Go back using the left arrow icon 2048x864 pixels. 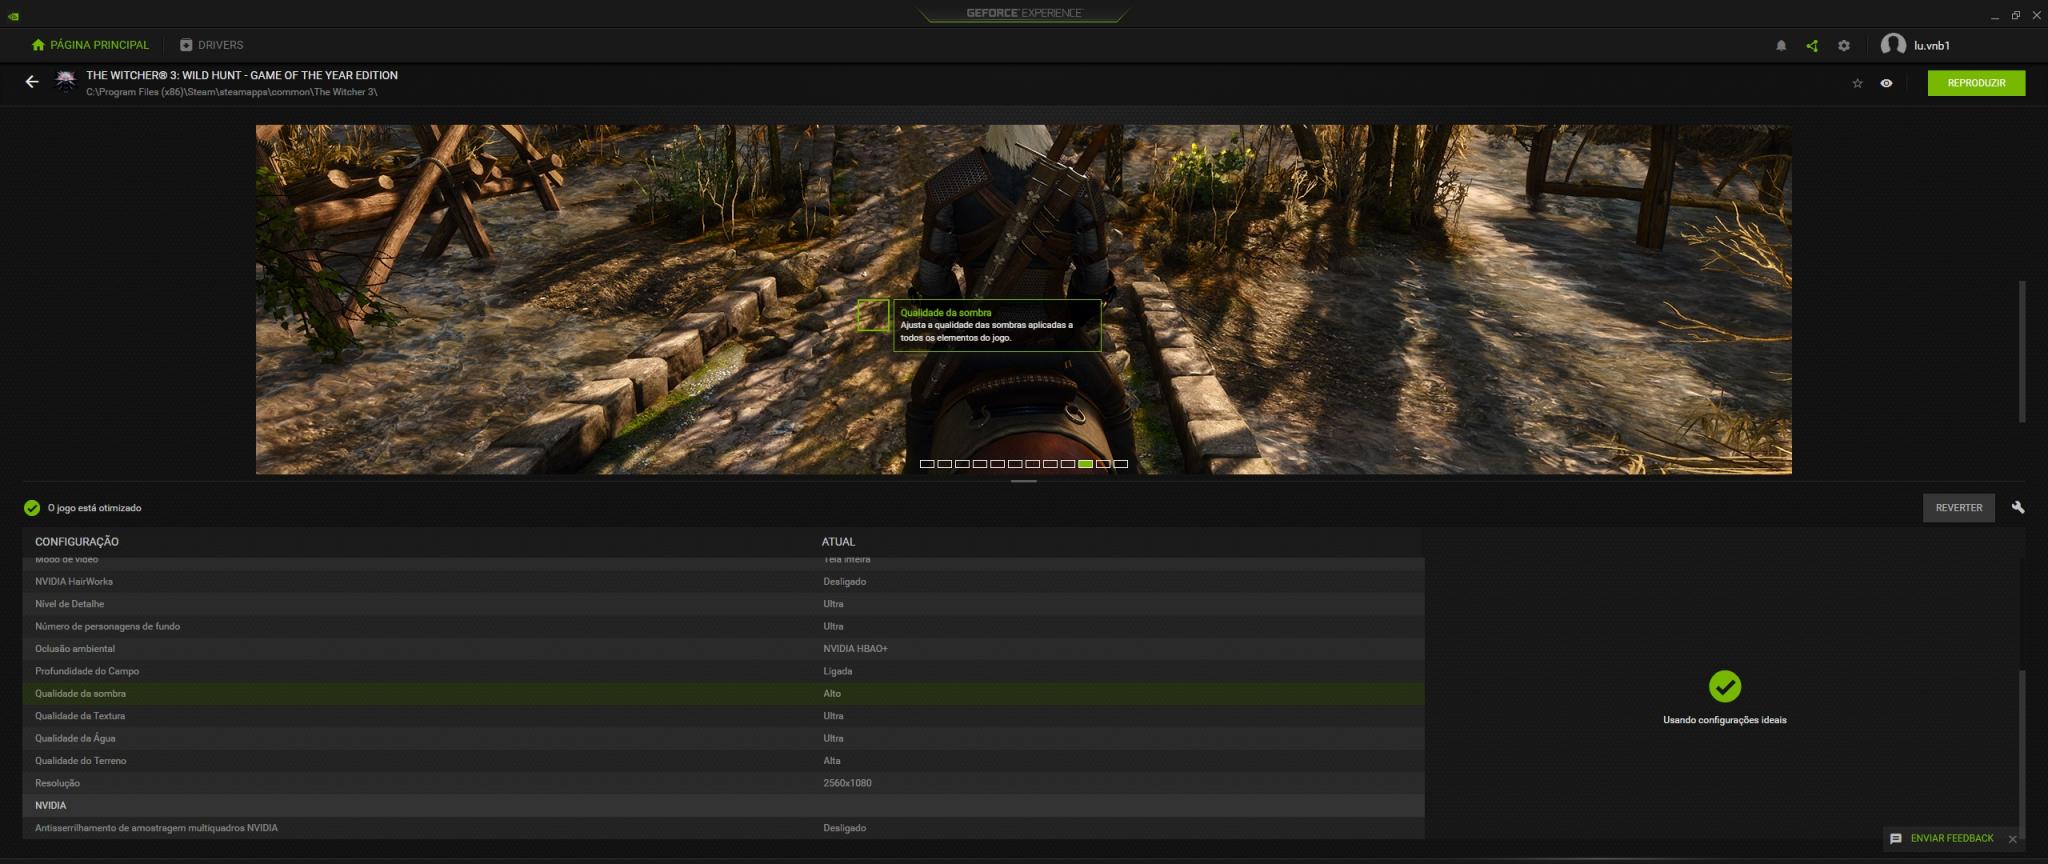[x=32, y=82]
